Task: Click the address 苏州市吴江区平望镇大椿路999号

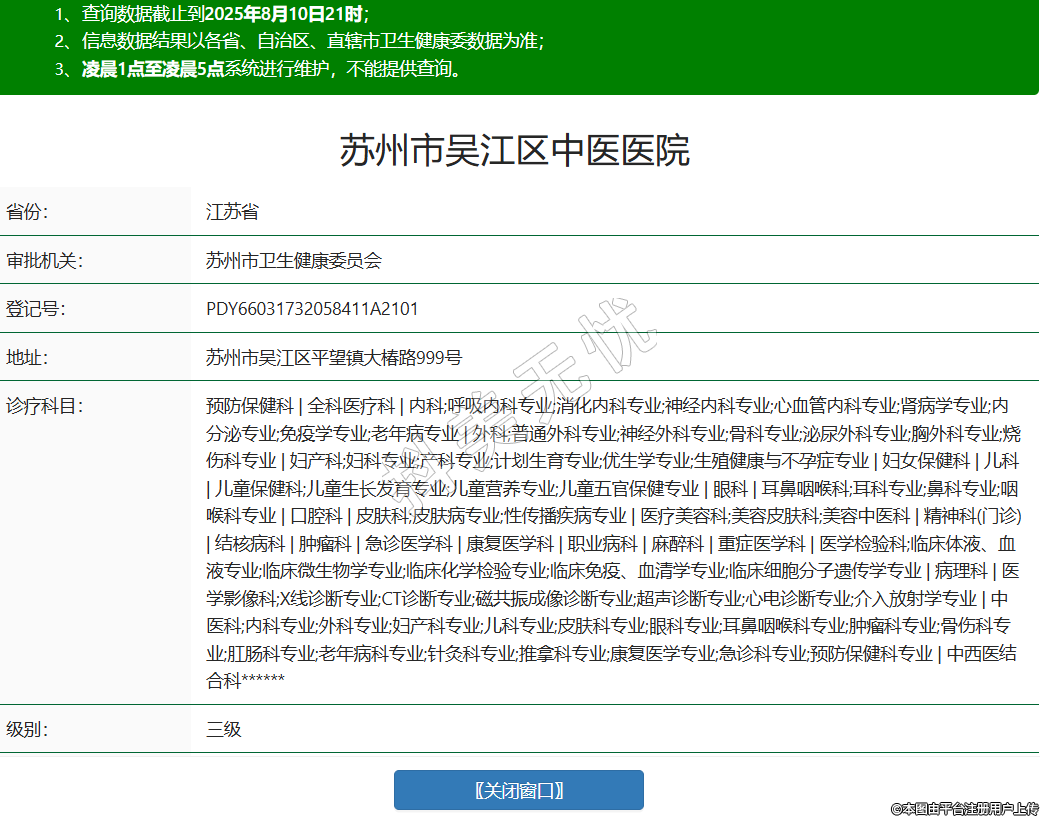Action: click(x=334, y=358)
